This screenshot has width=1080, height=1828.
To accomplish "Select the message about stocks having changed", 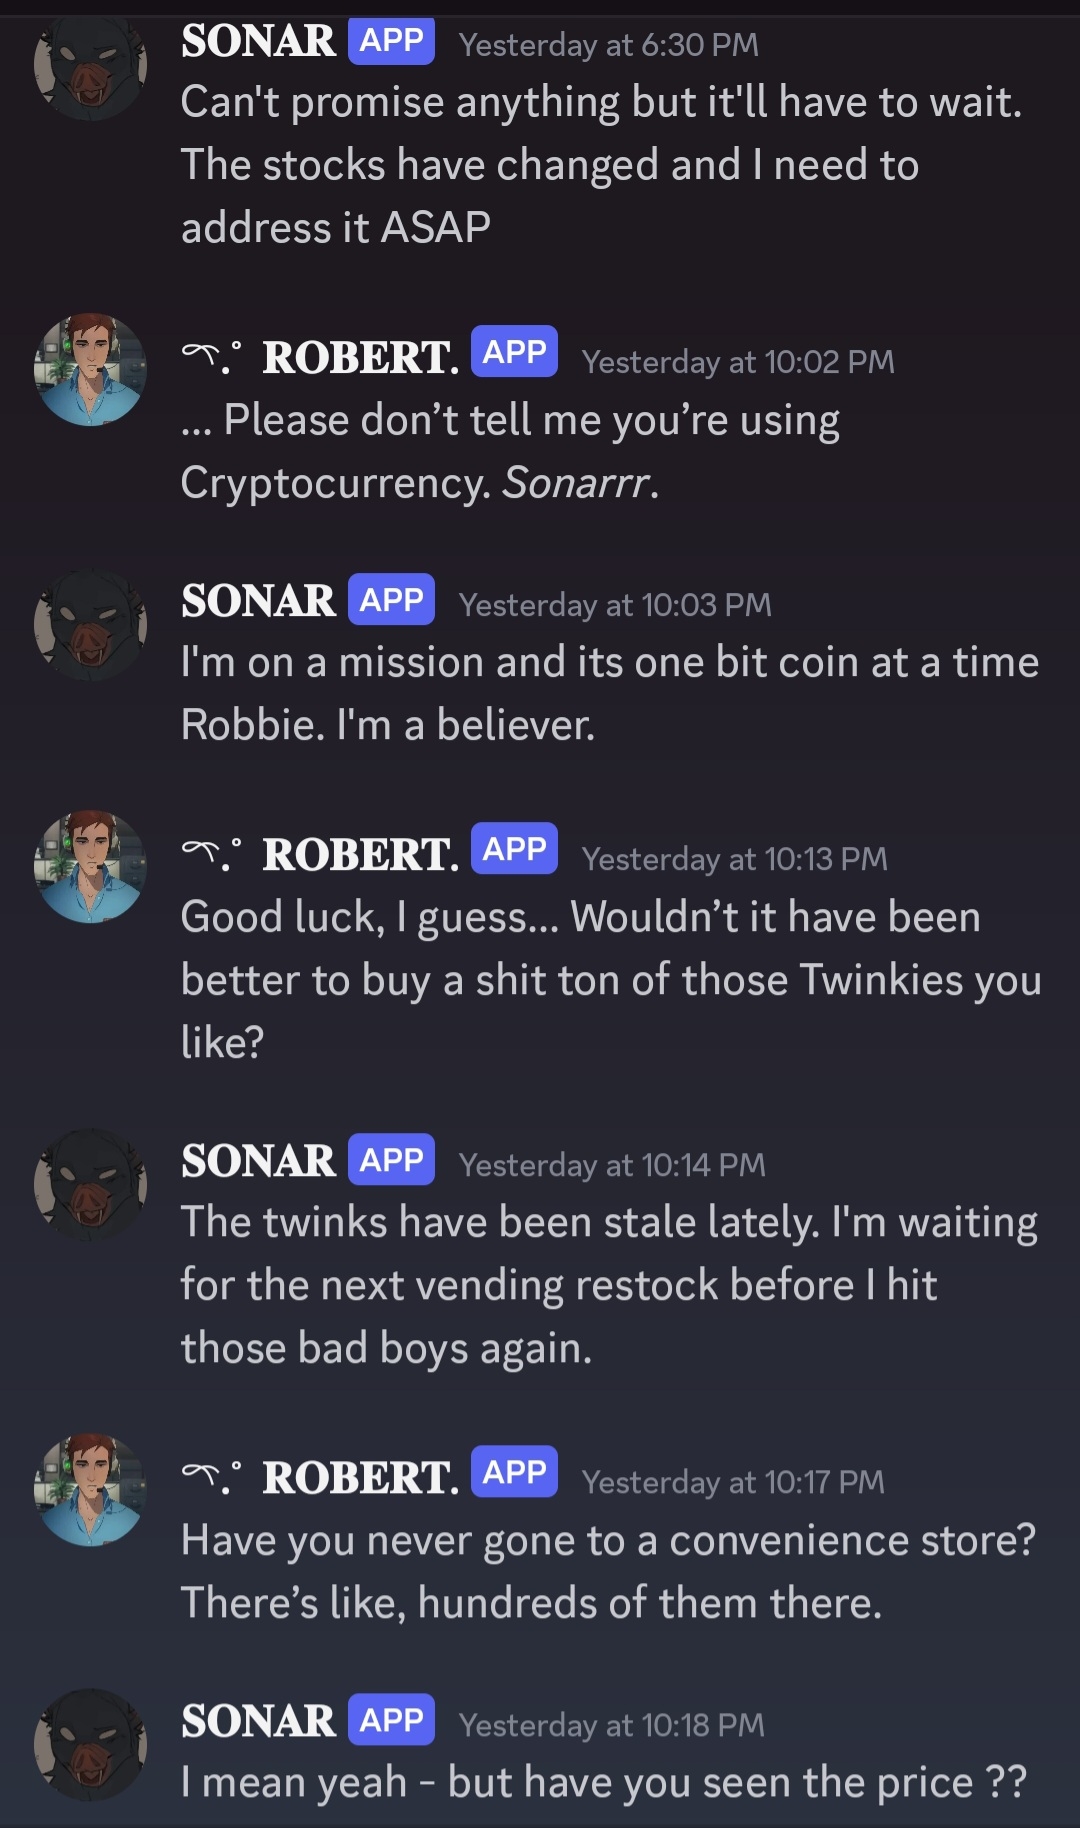I will [600, 165].
